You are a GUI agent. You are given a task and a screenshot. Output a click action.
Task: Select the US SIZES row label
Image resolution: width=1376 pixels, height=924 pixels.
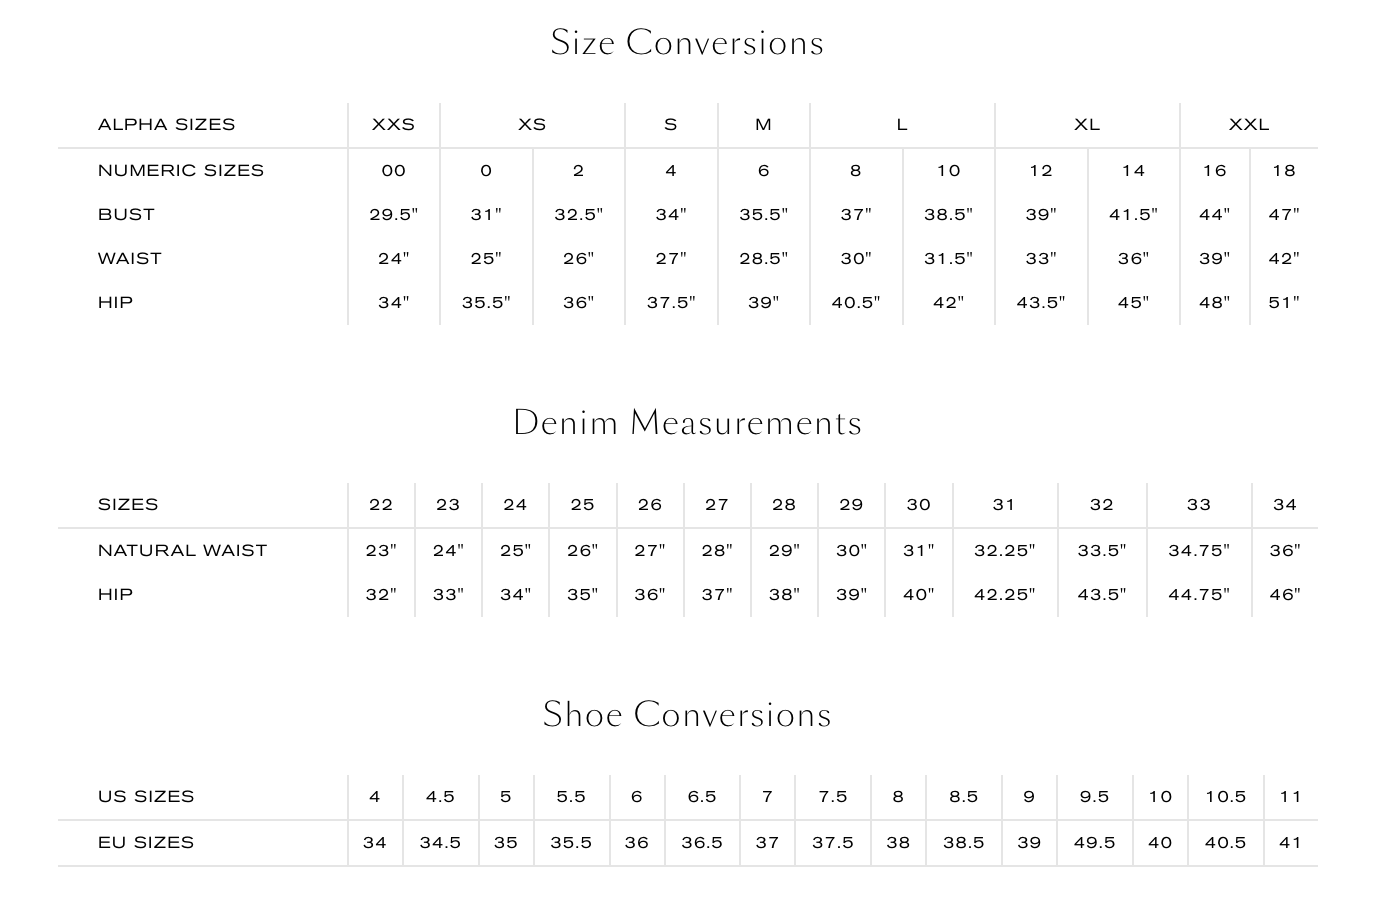(x=145, y=797)
